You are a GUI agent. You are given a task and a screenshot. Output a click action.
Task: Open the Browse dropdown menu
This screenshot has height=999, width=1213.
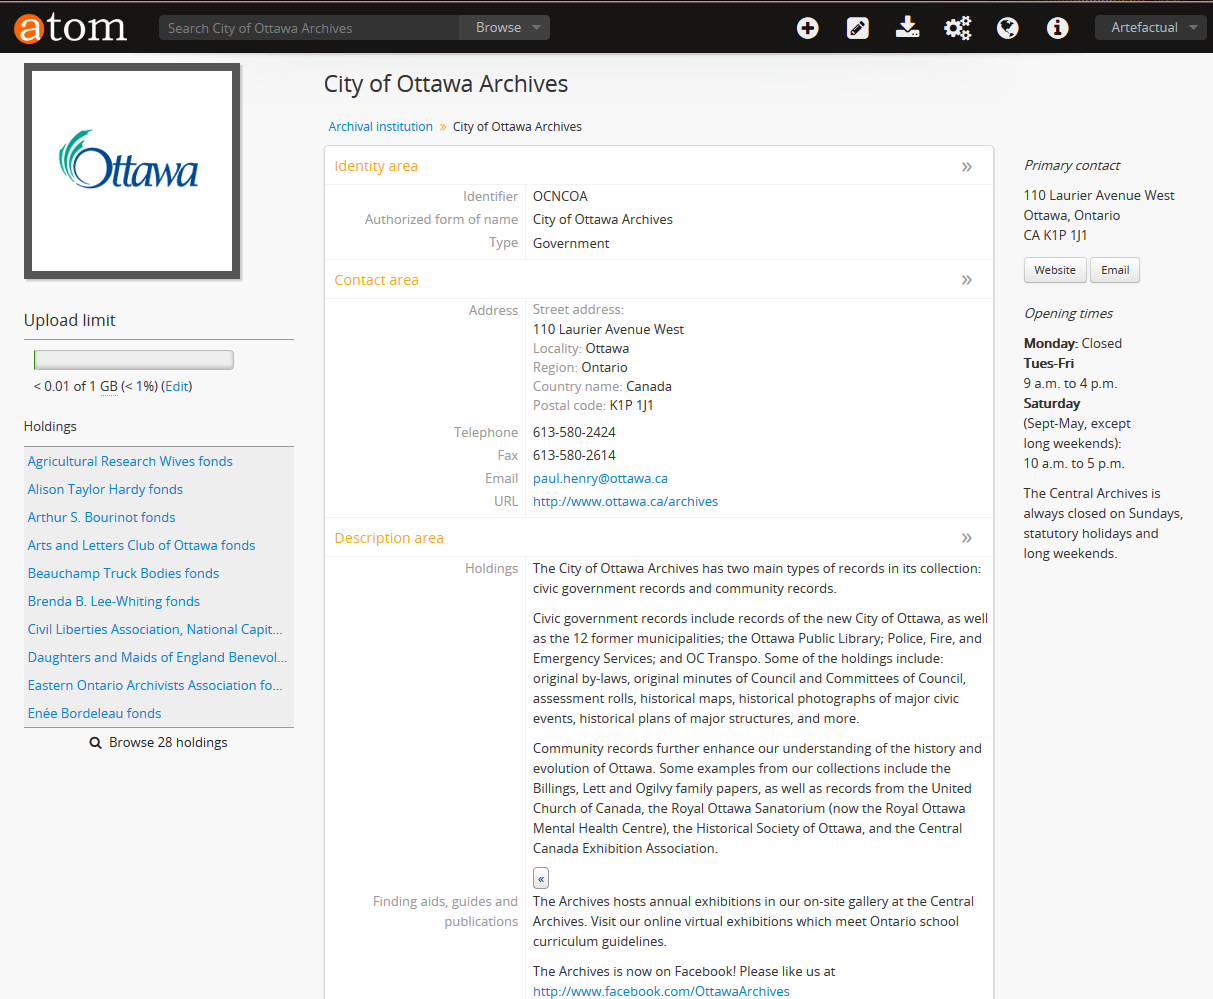pos(505,28)
